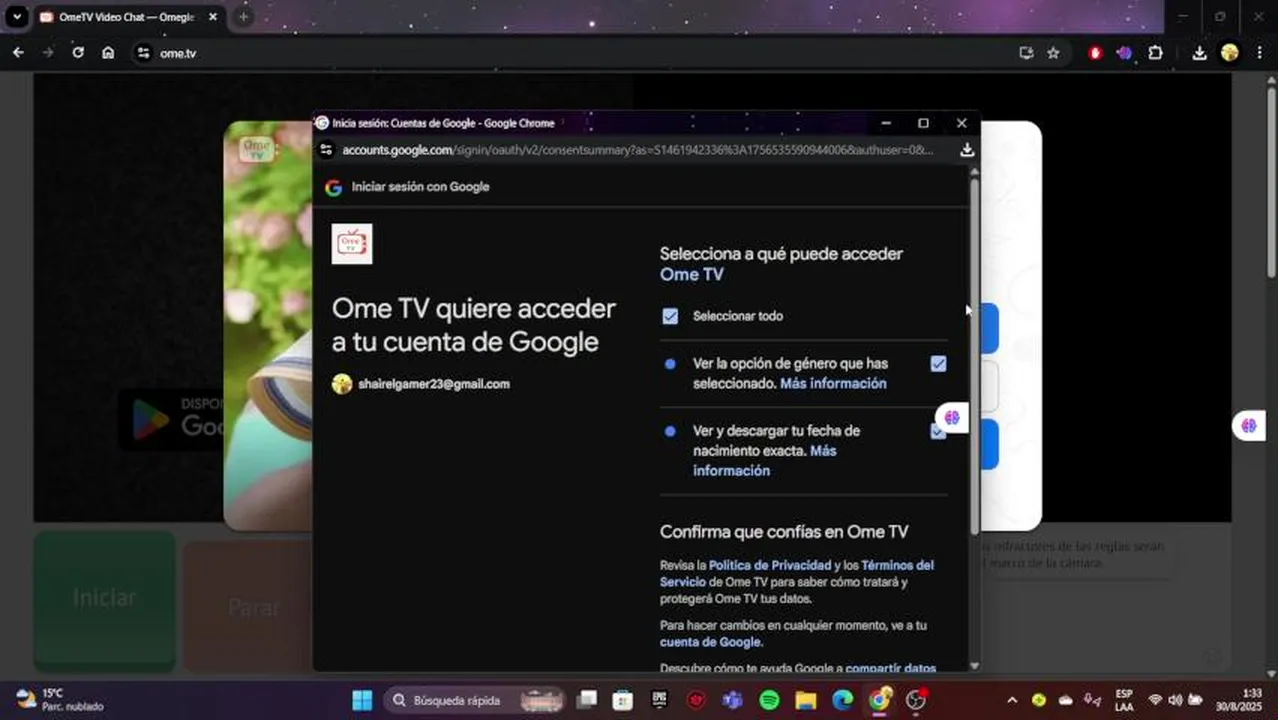
Task: Open the red extension icon in toolbar
Action: coord(1095,53)
